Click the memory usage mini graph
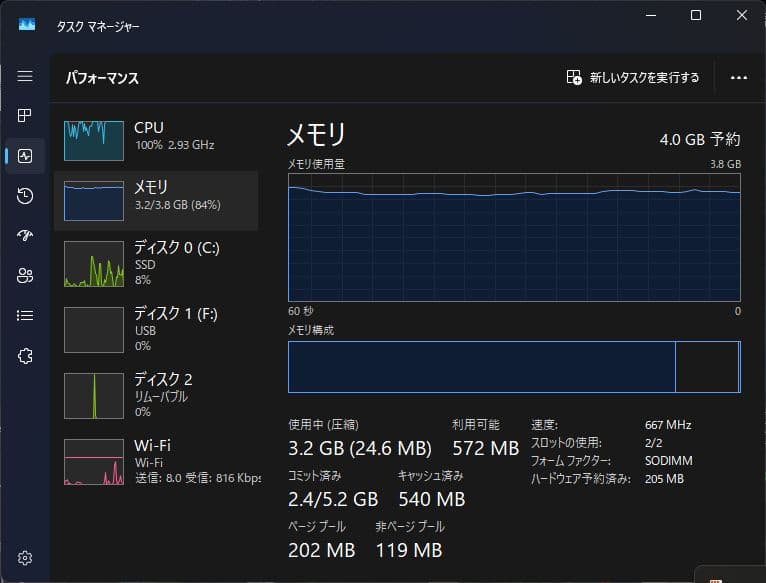766x583 pixels. coord(94,201)
